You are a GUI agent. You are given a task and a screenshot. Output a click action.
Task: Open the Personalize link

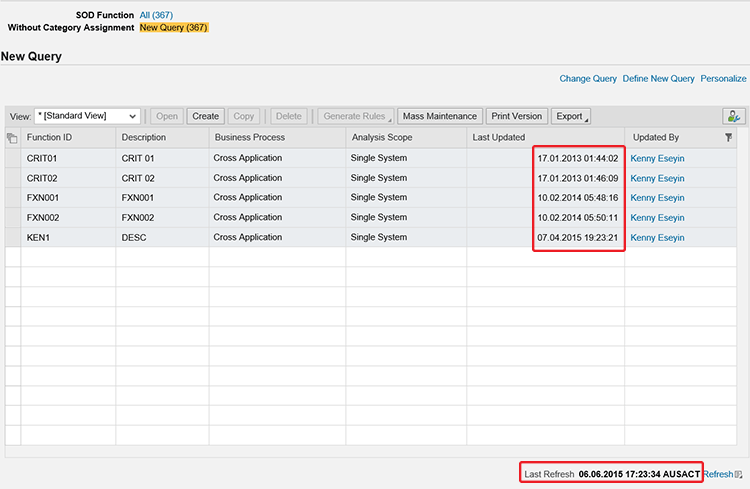[x=723, y=78]
